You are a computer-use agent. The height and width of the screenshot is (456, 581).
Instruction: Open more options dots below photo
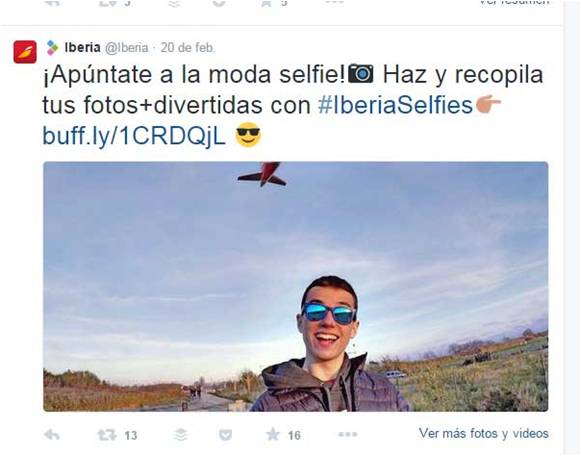click(x=348, y=435)
